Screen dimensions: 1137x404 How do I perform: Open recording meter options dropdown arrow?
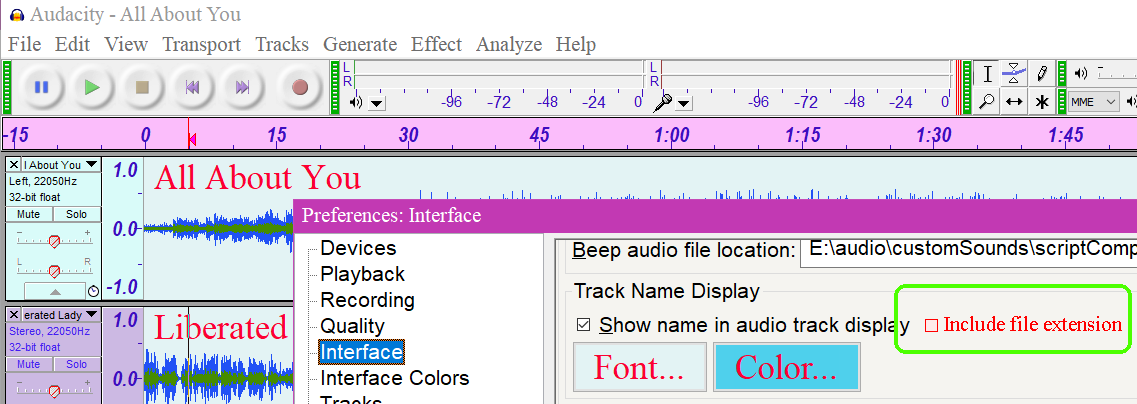[684, 103]
